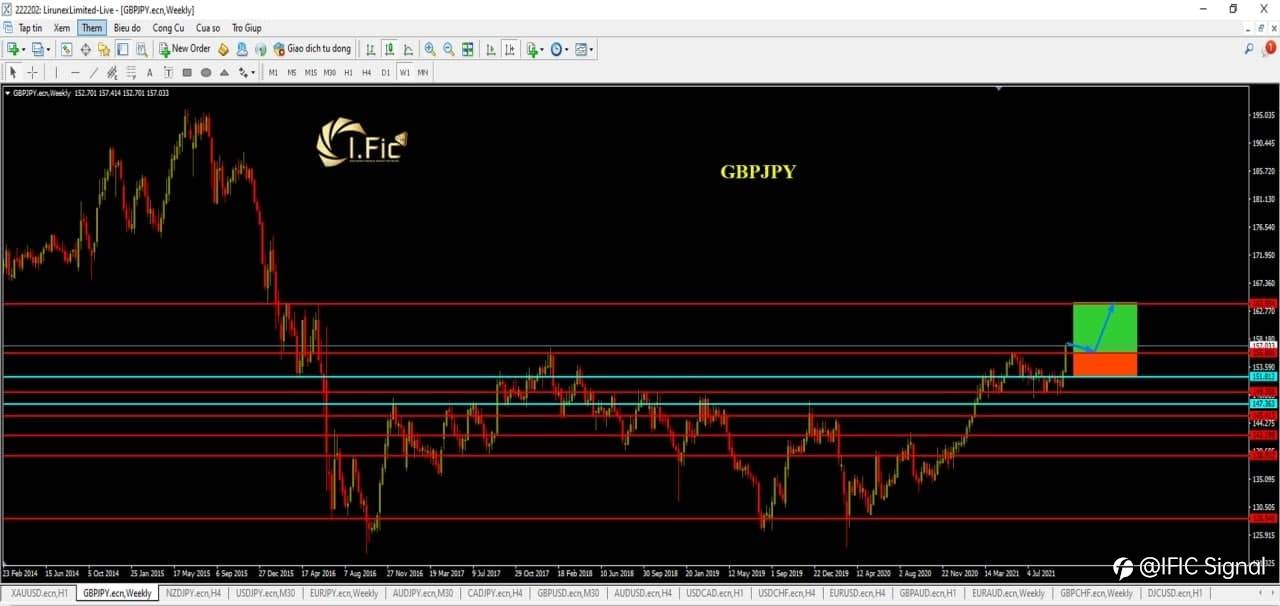
Task: Switch to the DJCUSD.ecn,H1 chart tab
Action: (x=1175, y=593)
